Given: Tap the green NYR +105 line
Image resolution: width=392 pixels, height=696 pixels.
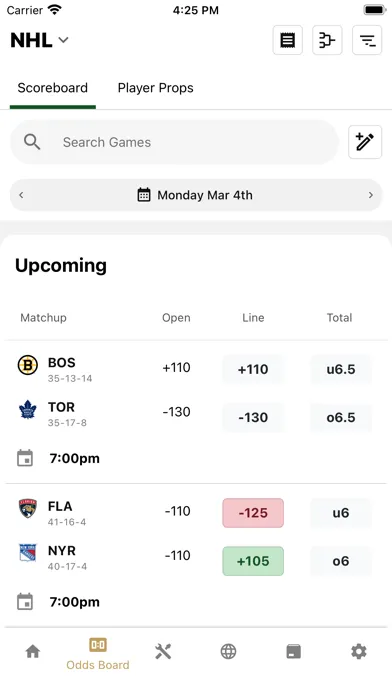Looking at the screenshot, I should (253, 561).
